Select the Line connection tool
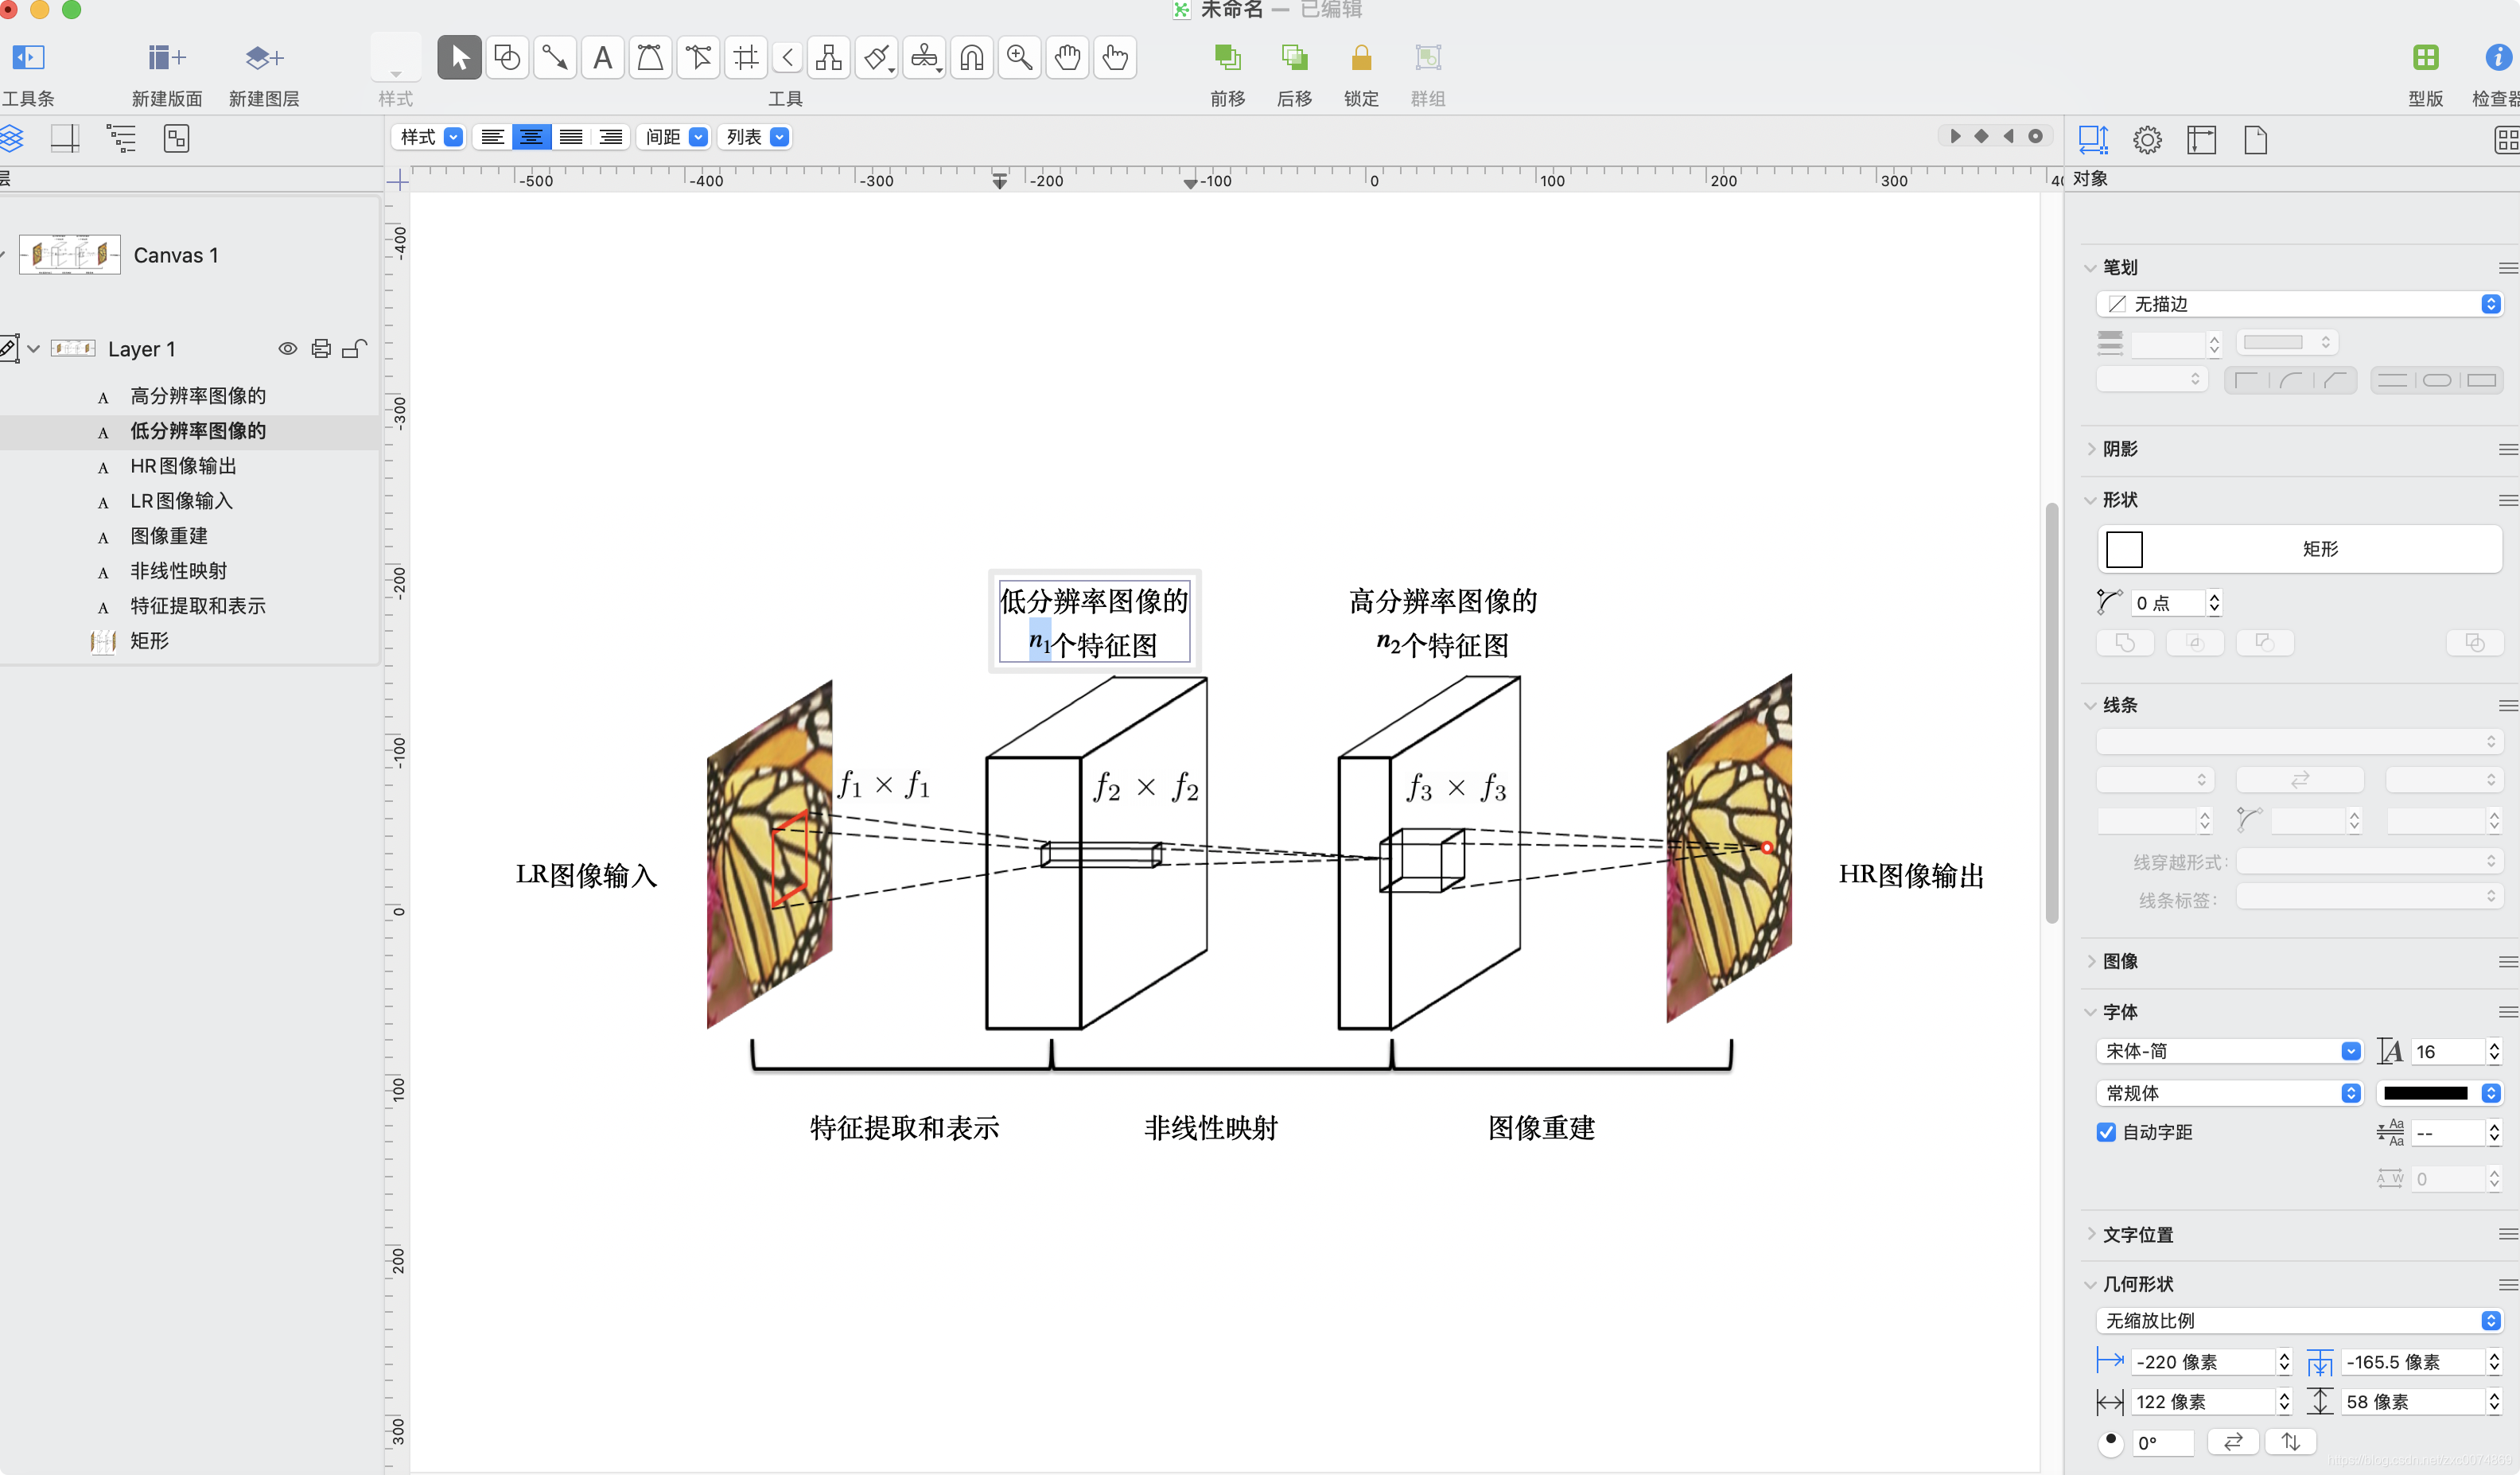Screen dimensions: 2520x1475 pos(554,58)
